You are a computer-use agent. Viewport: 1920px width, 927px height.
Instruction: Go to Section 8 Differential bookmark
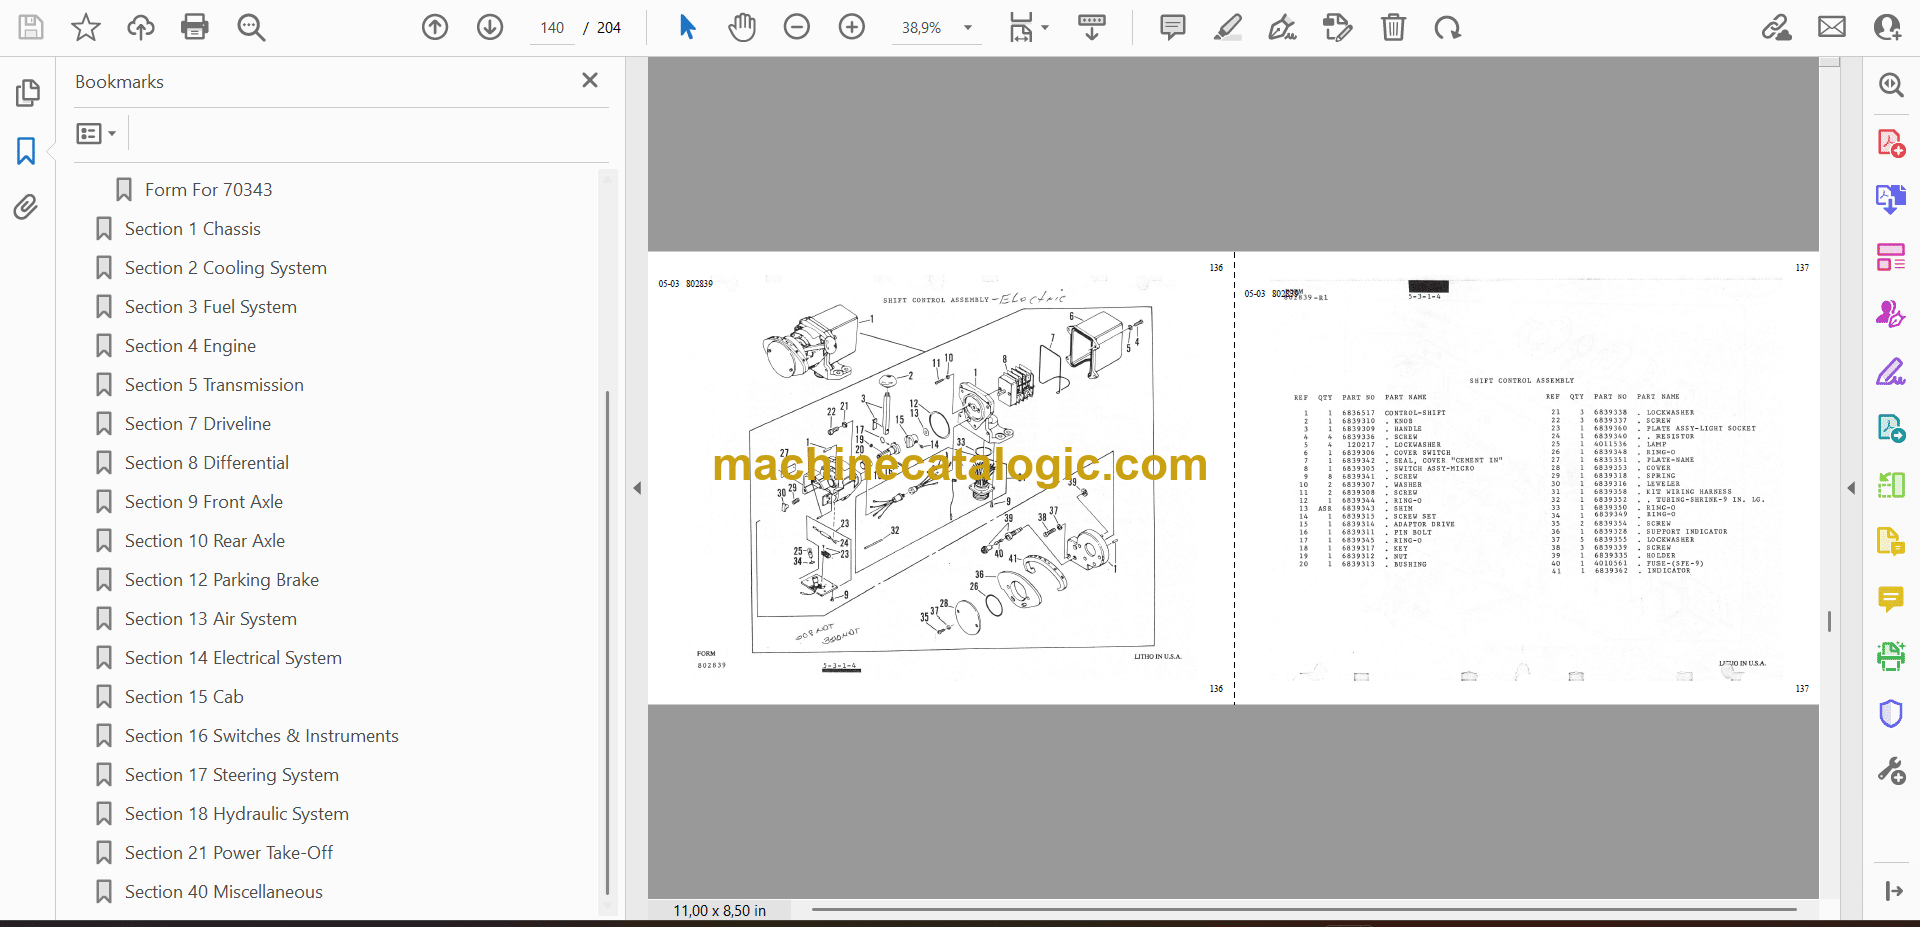(206, 463)
